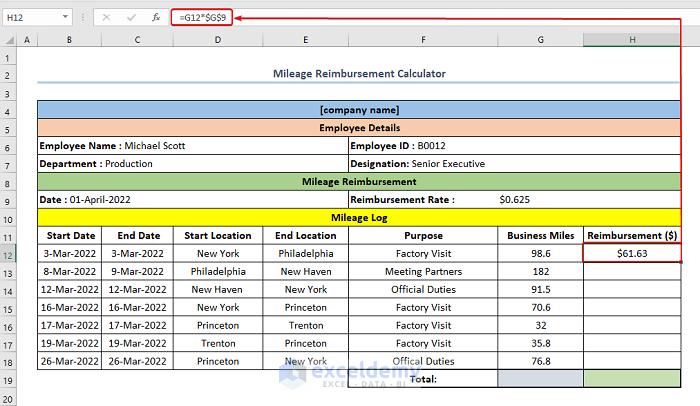Image resolution: width=700 pixels, height=406 pixels.
Task: Click the Cancel (X) formula bar icon
Action: click(x=106, y=17)
